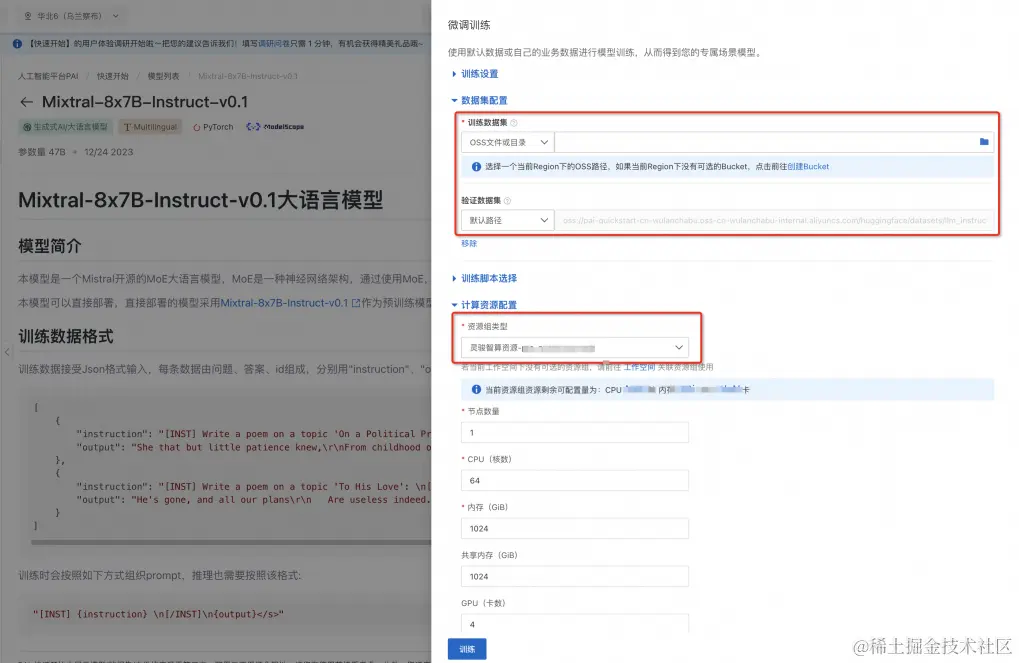Click the 生成式AI/大语言模型 tag
Screen dimensions: 1019x663
pos(65,127)
